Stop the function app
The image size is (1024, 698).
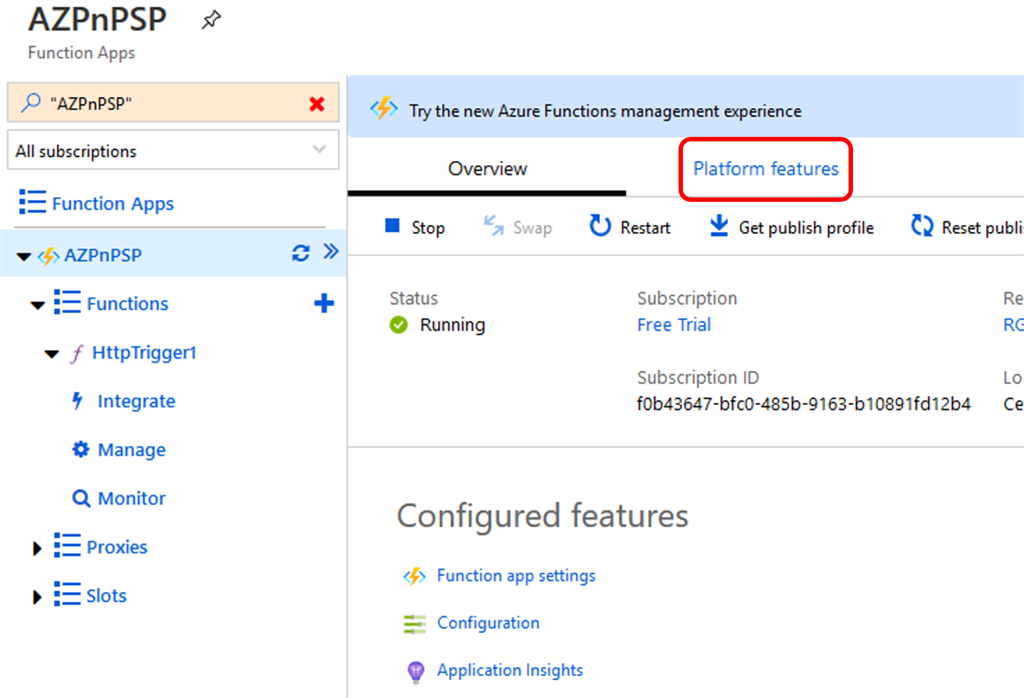[415, 227]
